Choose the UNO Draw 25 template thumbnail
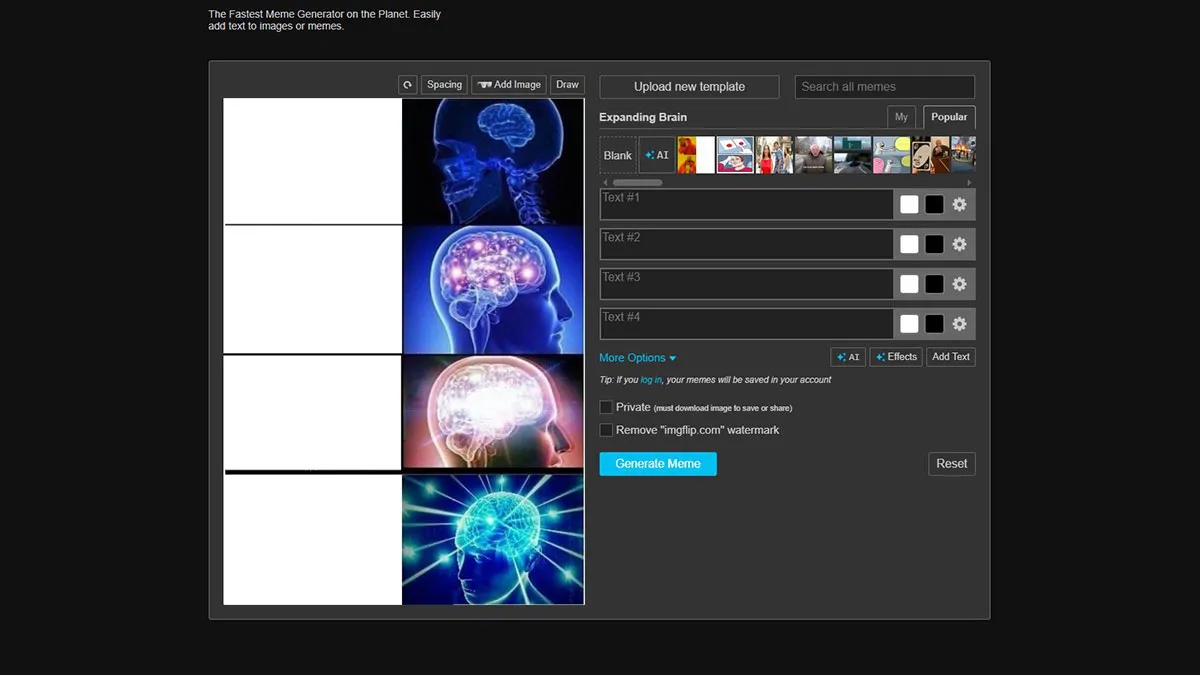This screenshot has width=1200, height=675. point(930,155)
